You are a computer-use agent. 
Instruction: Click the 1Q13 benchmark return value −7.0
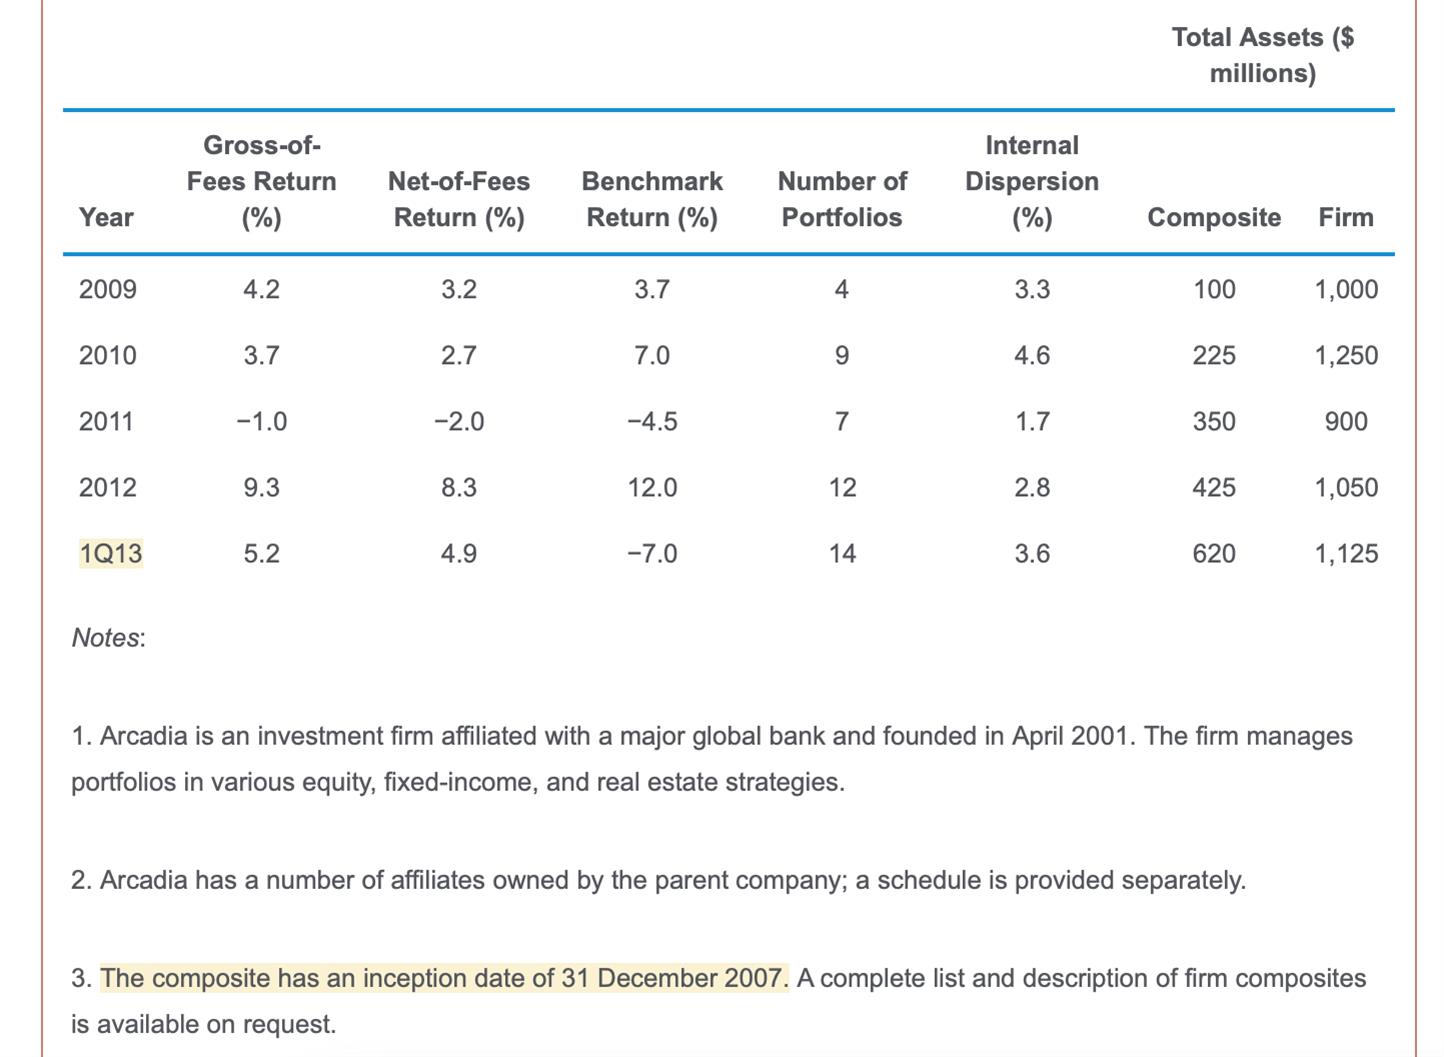[652, 553]
